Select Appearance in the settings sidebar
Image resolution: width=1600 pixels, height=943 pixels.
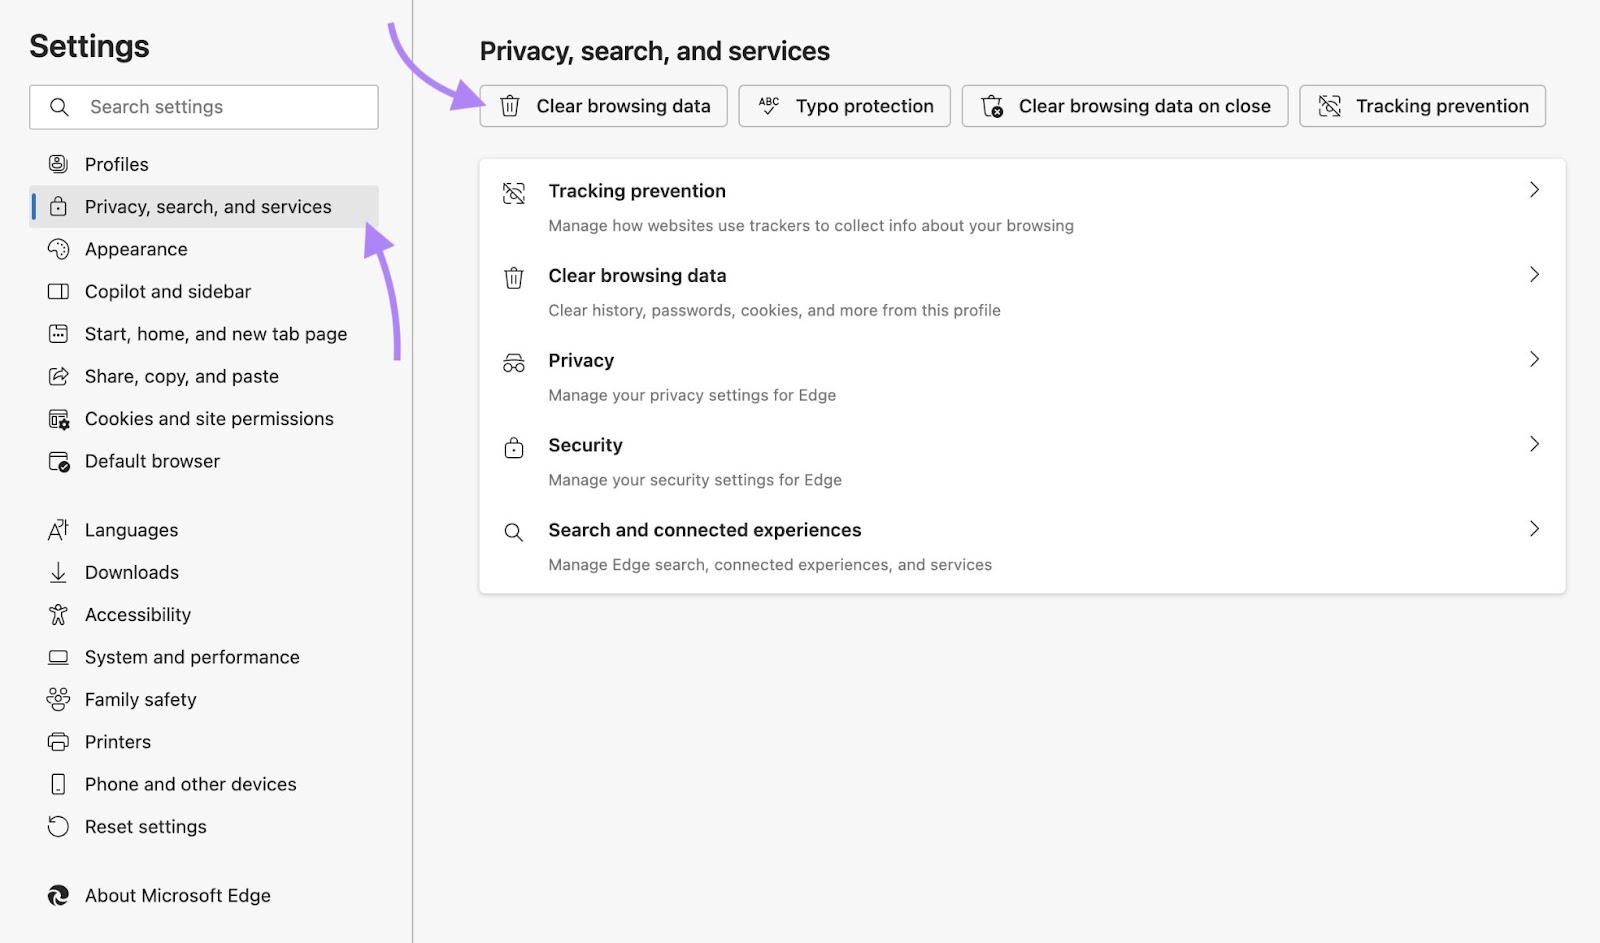click(137, 248)
